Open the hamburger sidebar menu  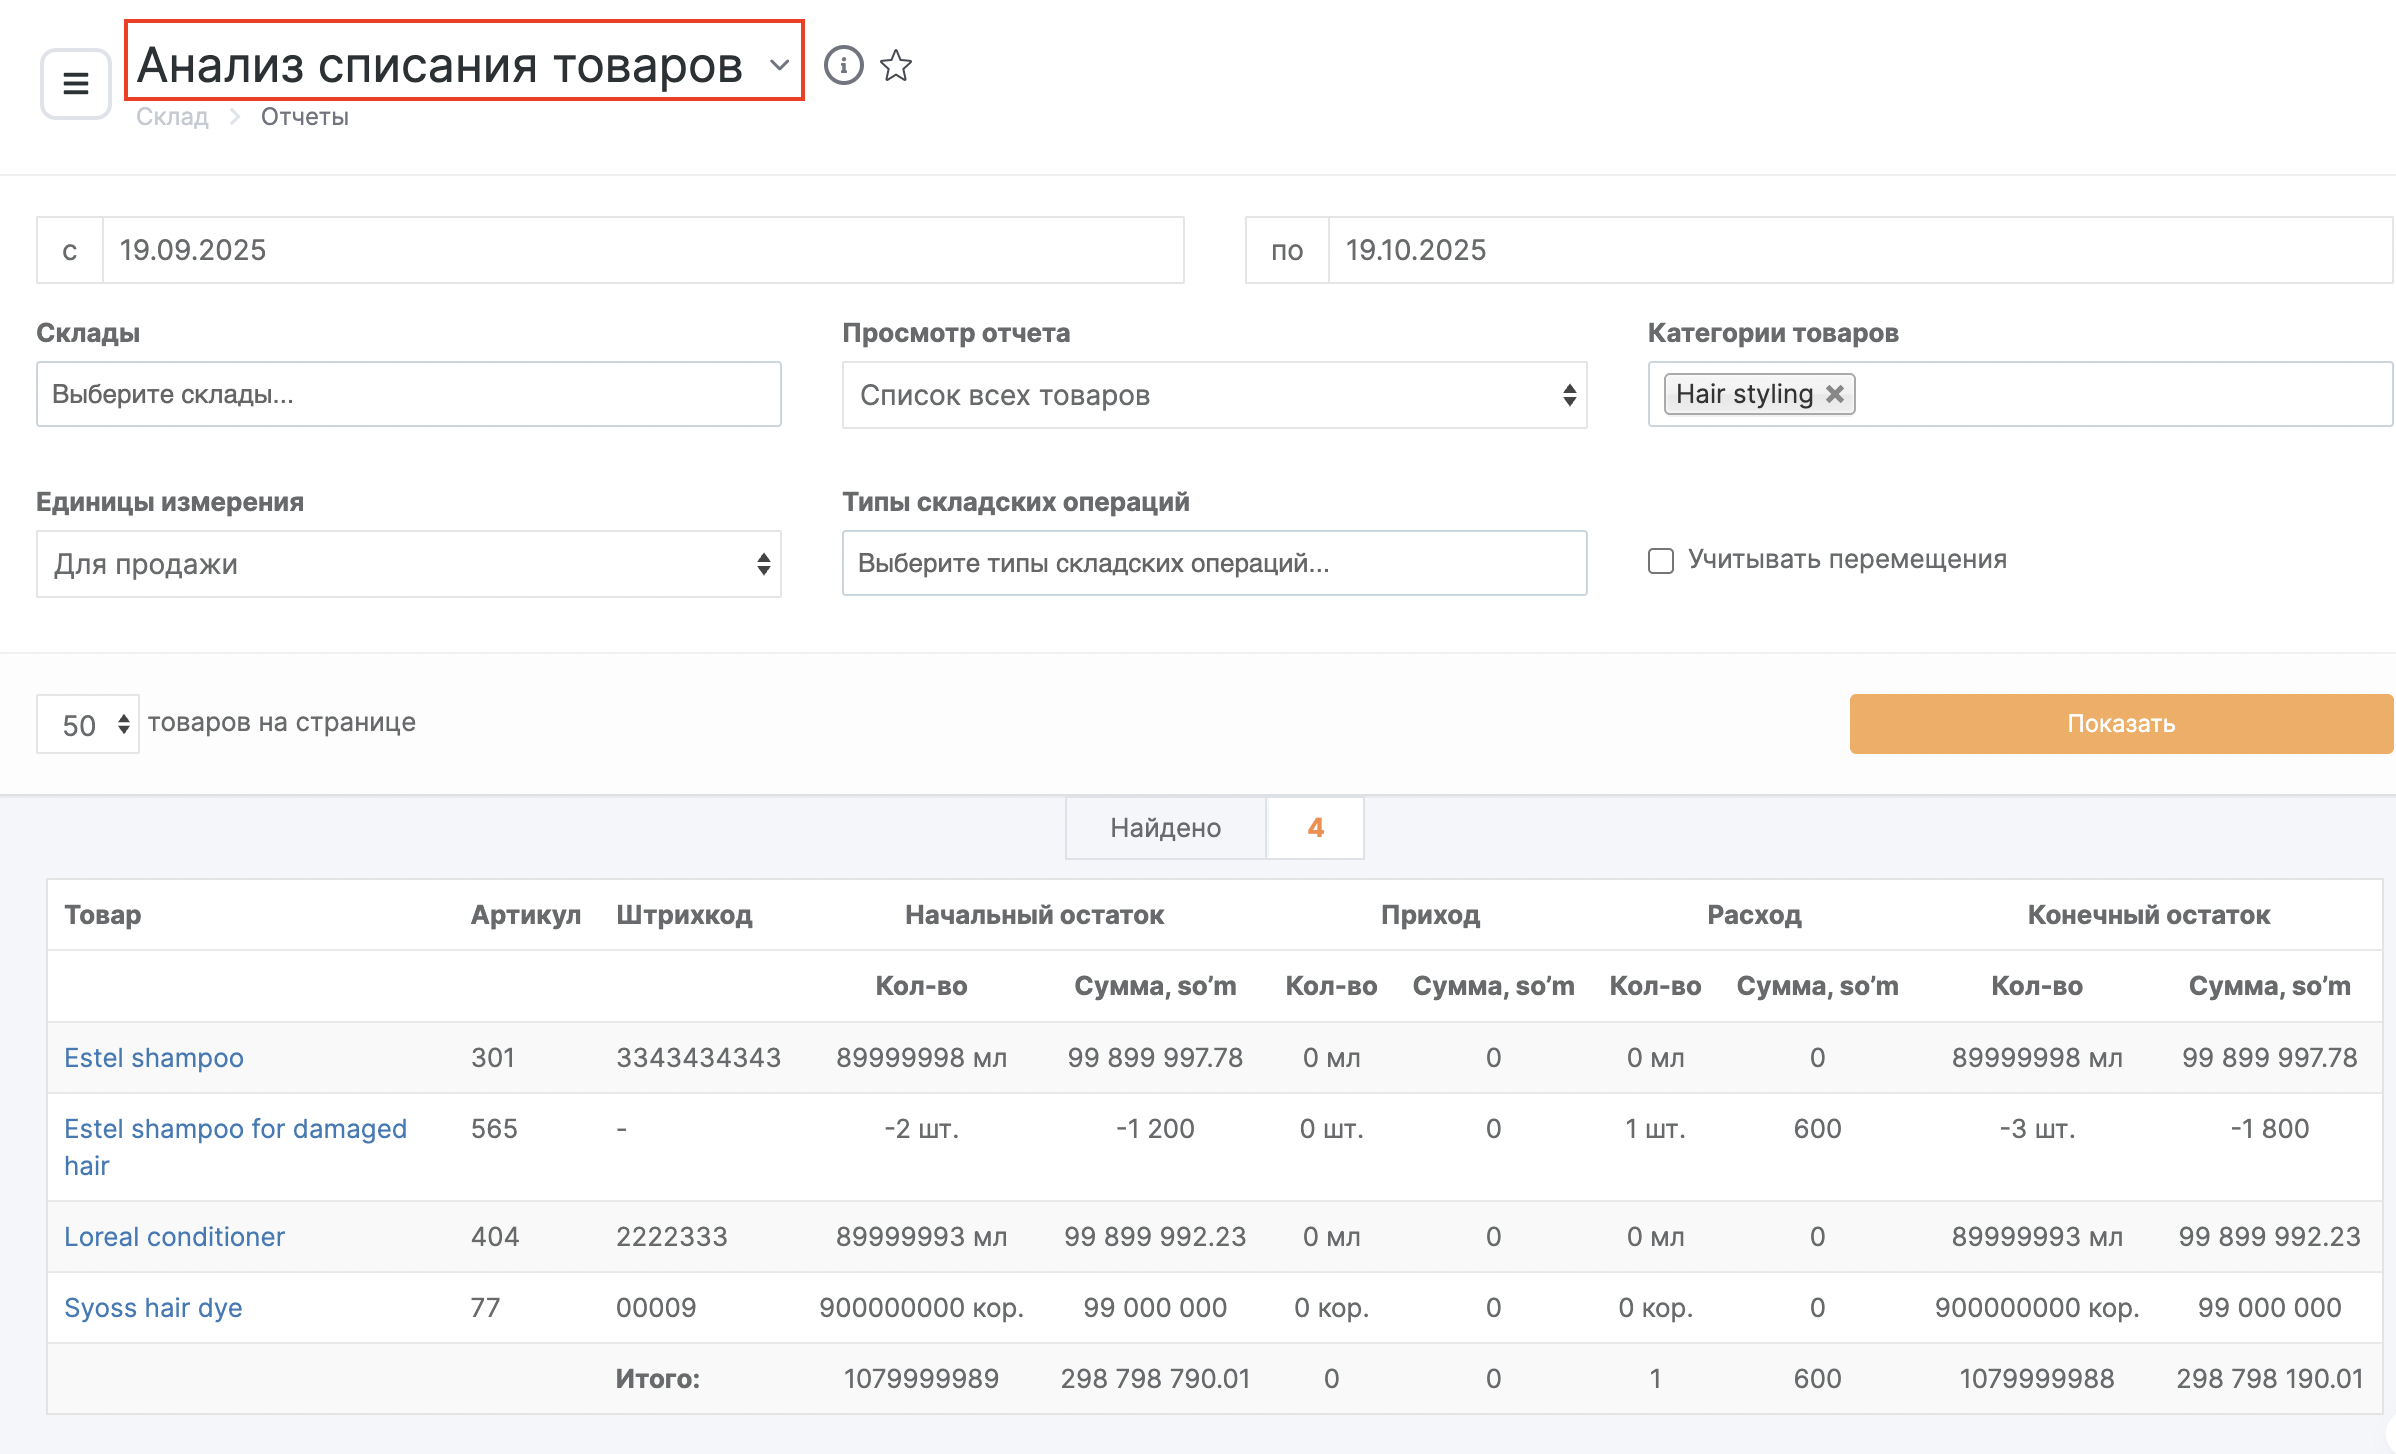[76, 84]
